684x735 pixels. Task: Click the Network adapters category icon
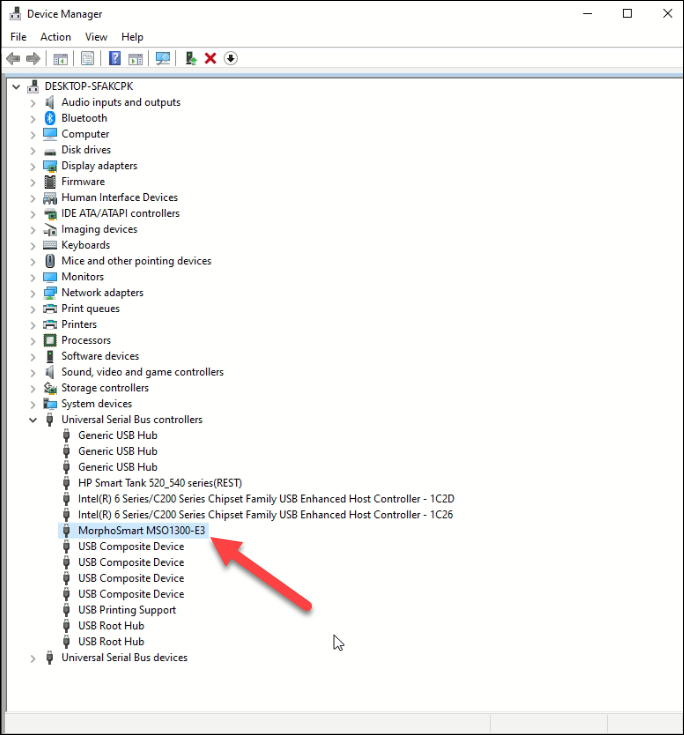pyautogui.click(x=50, y=293)
